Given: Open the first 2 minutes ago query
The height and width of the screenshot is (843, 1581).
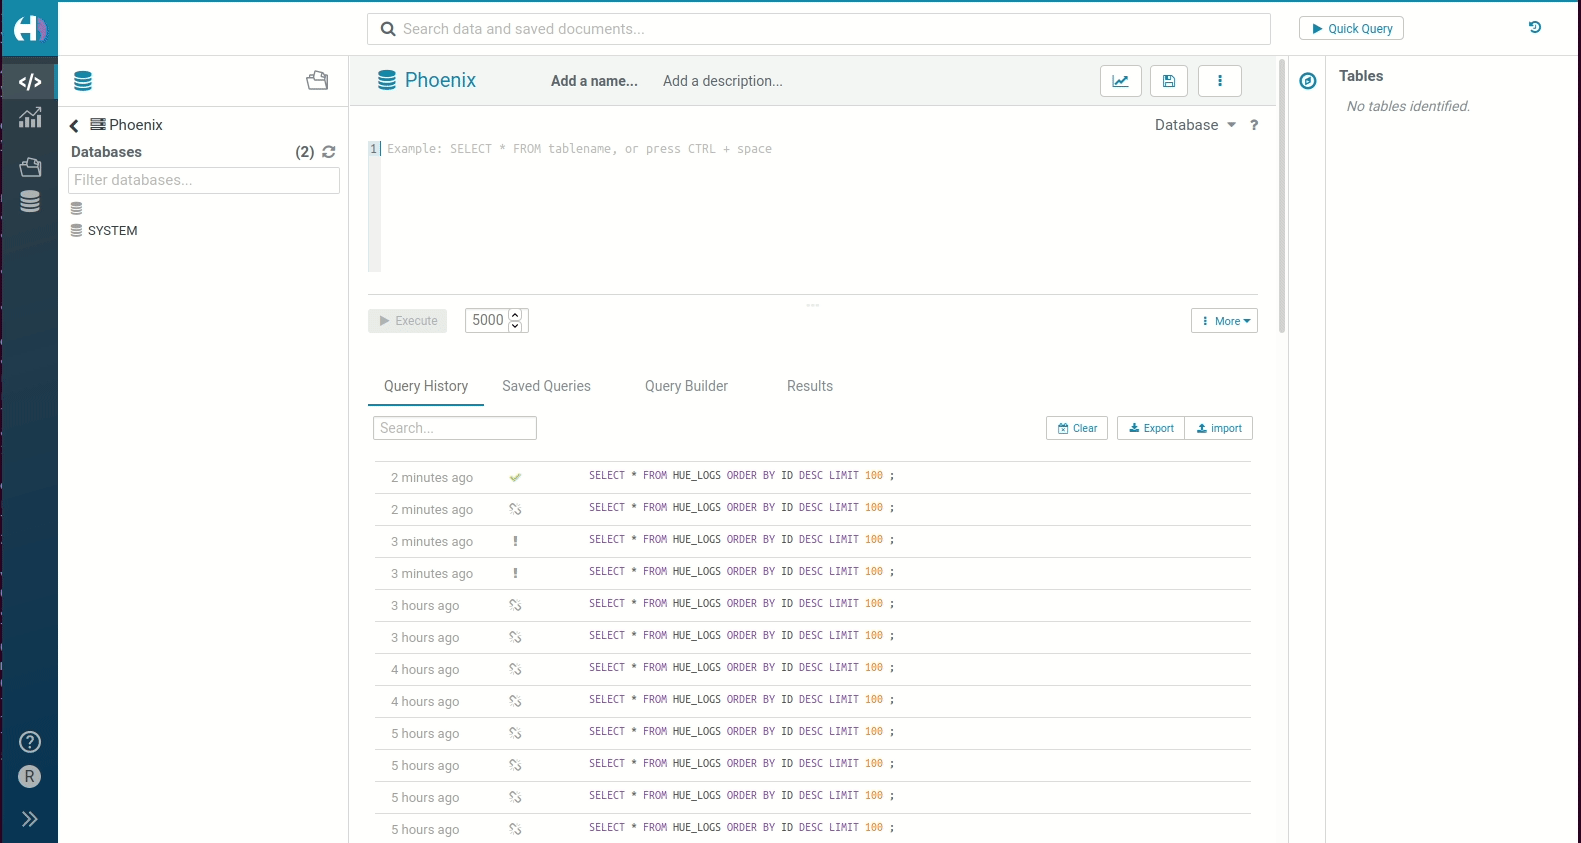Looking at the screenshot, I should (813, 478).
